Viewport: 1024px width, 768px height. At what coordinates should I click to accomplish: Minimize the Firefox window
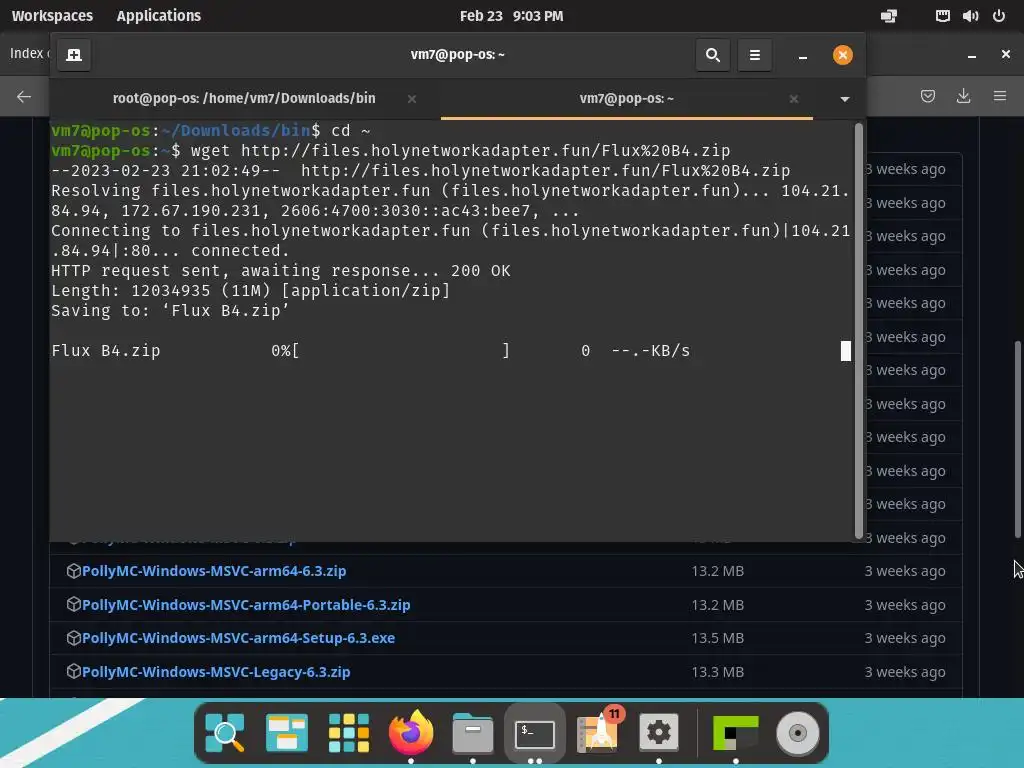[972, 55]
